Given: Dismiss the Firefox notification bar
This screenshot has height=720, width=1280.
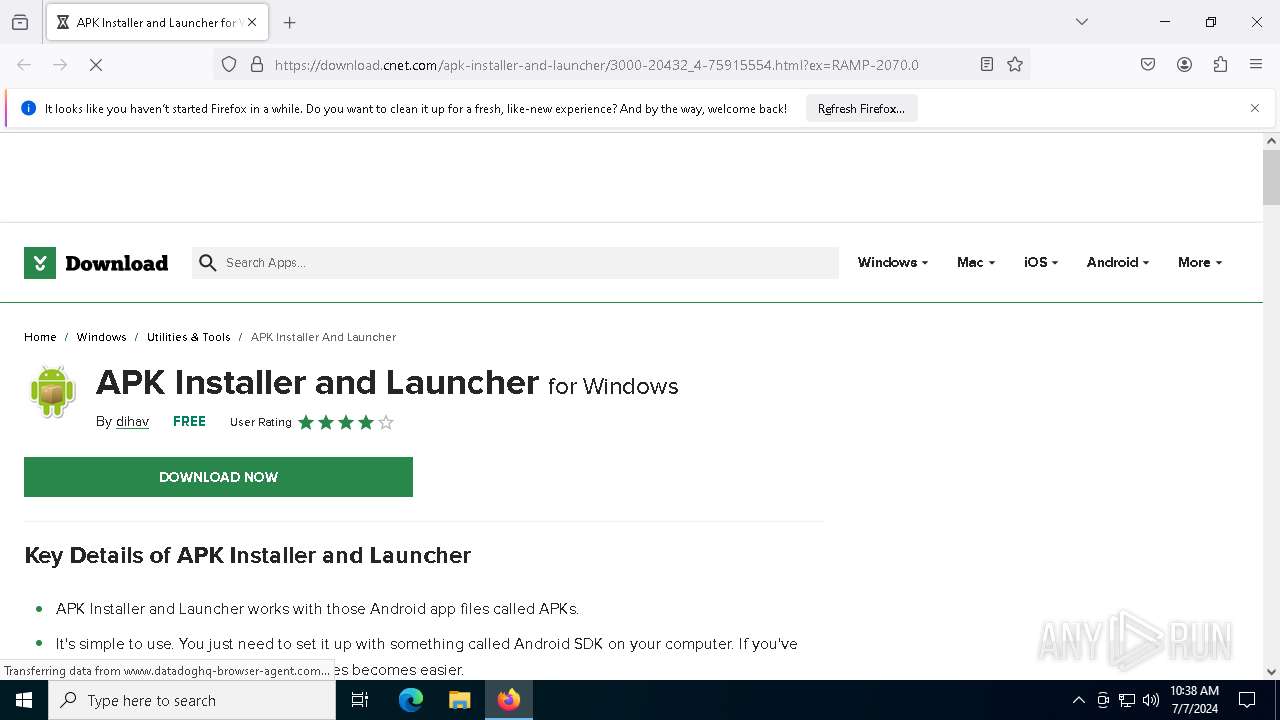Looking at the screenshot, I should pos(1255,108).
